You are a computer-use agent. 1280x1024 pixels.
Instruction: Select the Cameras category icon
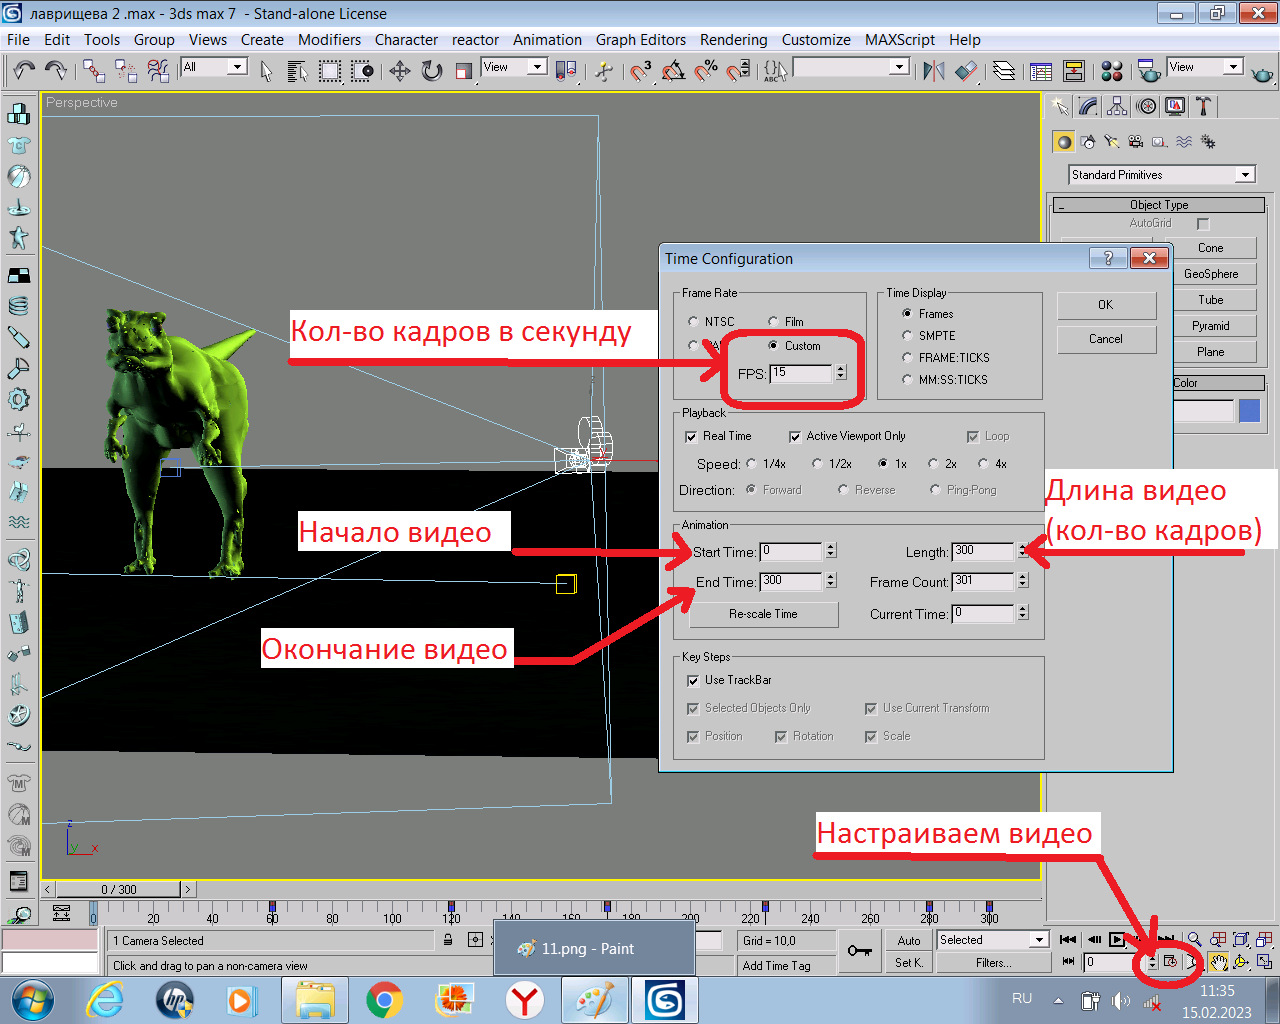(1135, 142)
